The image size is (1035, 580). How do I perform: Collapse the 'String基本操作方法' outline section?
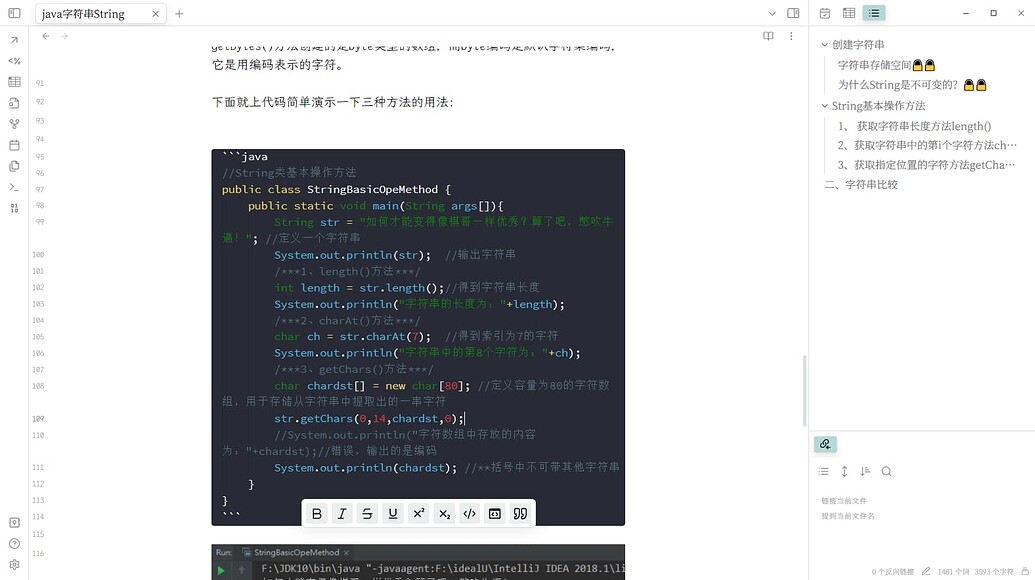tap(824, 106)
